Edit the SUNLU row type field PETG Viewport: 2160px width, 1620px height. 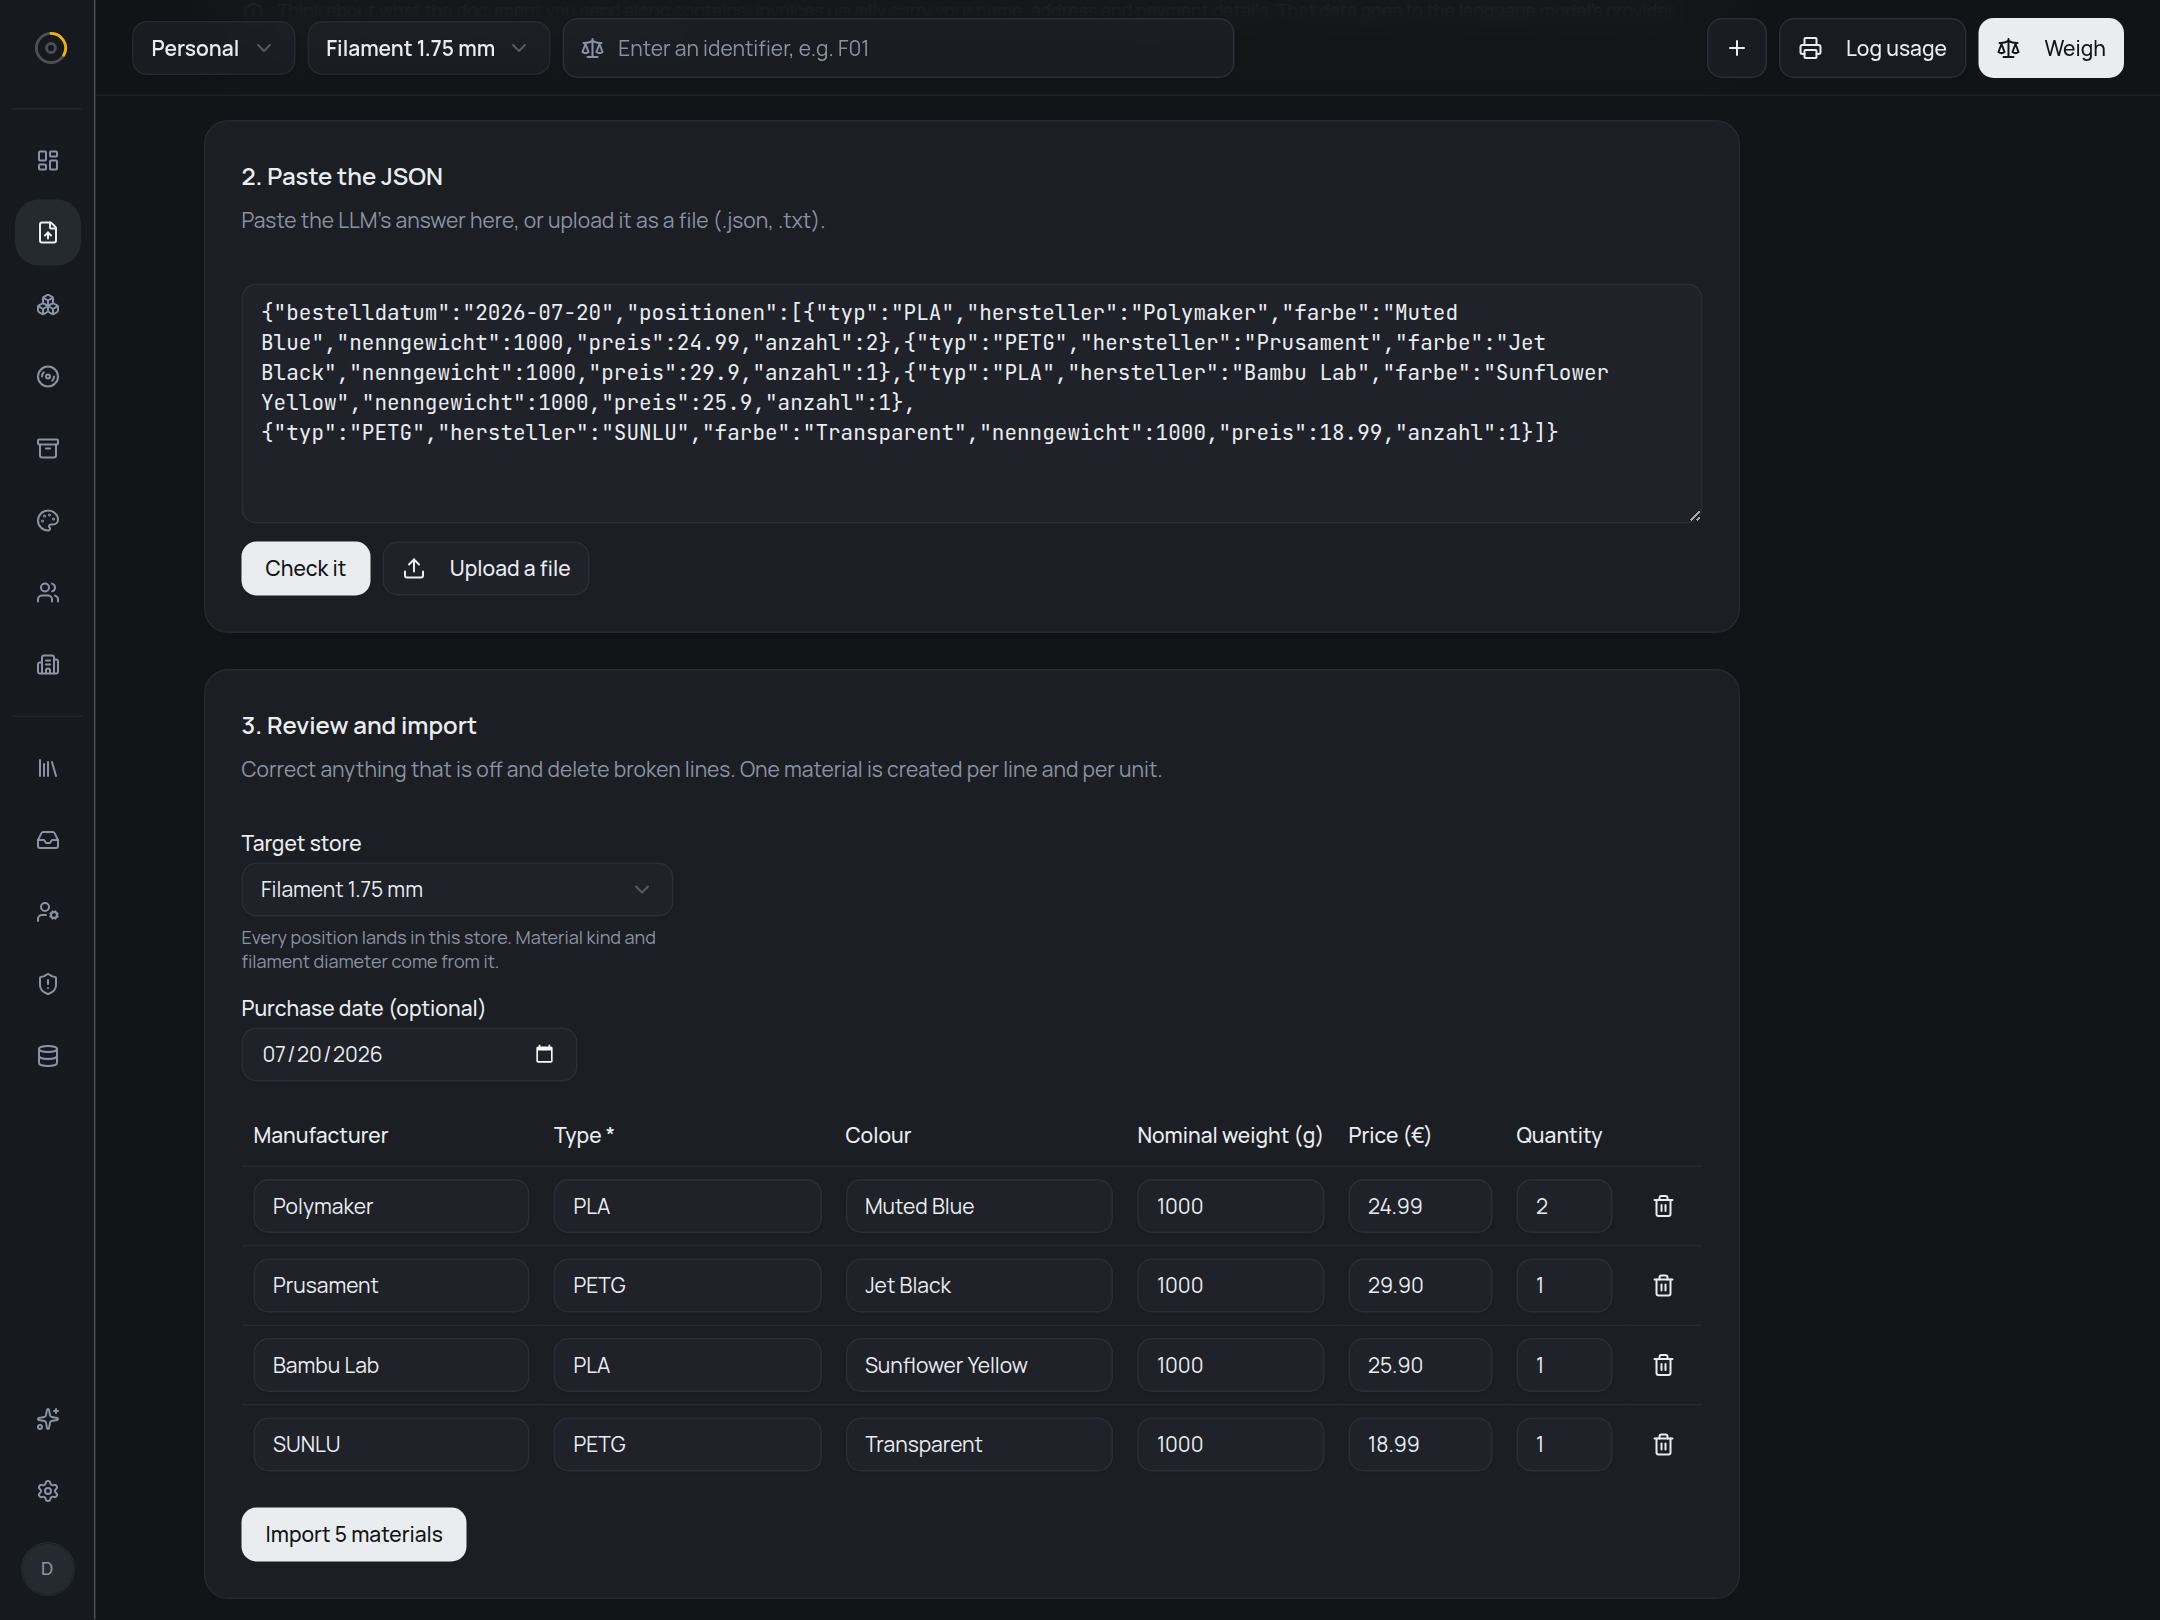pos(687,1445)
